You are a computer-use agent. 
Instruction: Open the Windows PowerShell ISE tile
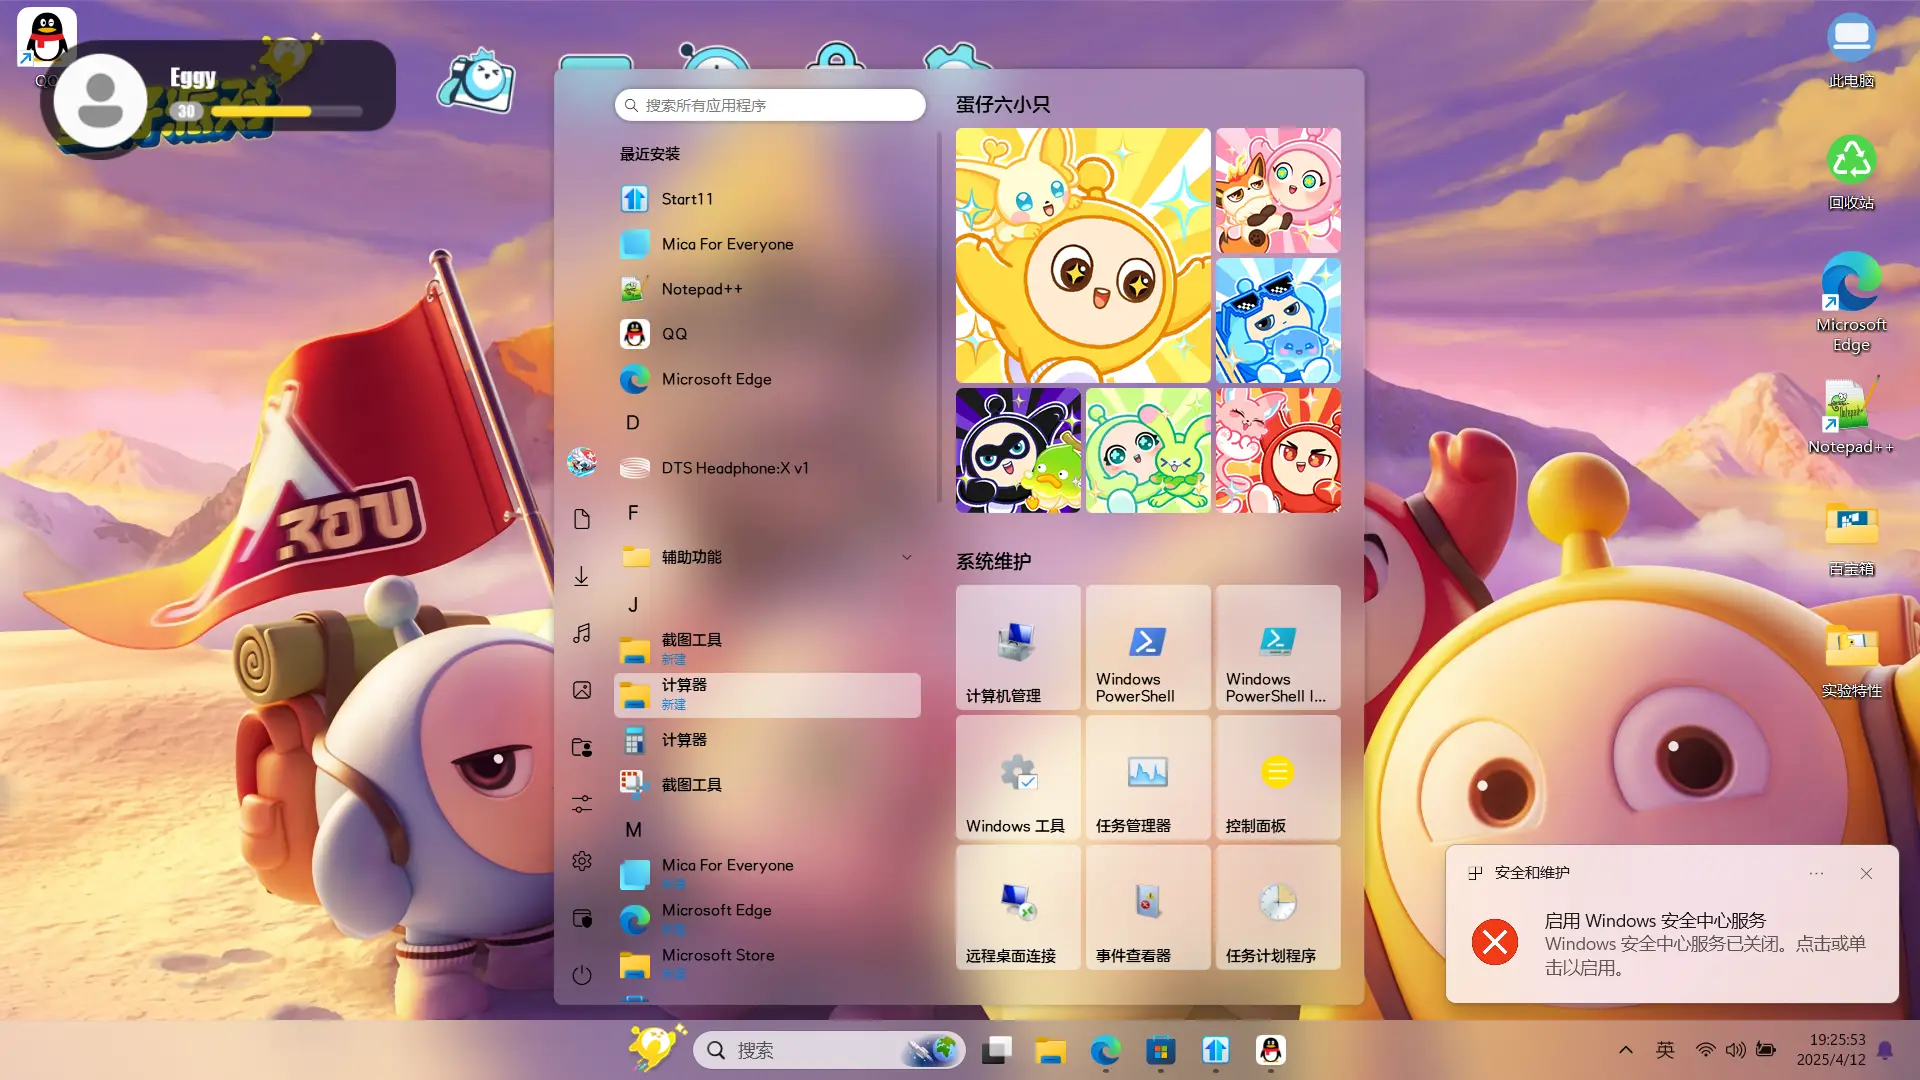pos(1278,647)
